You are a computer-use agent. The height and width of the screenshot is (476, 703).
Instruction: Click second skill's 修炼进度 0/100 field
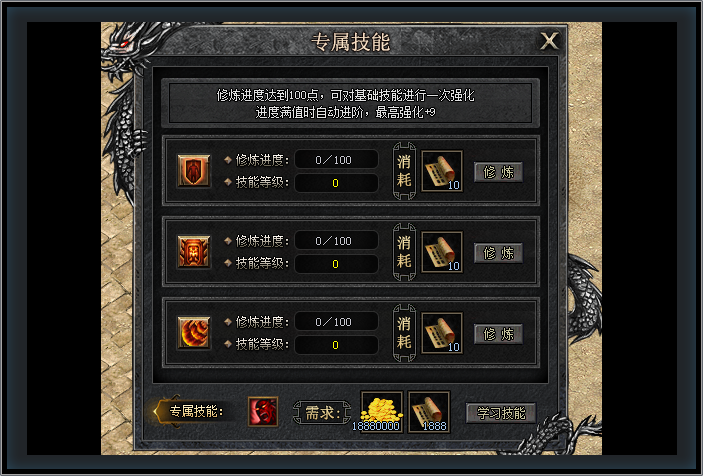(x=336, y=241)
